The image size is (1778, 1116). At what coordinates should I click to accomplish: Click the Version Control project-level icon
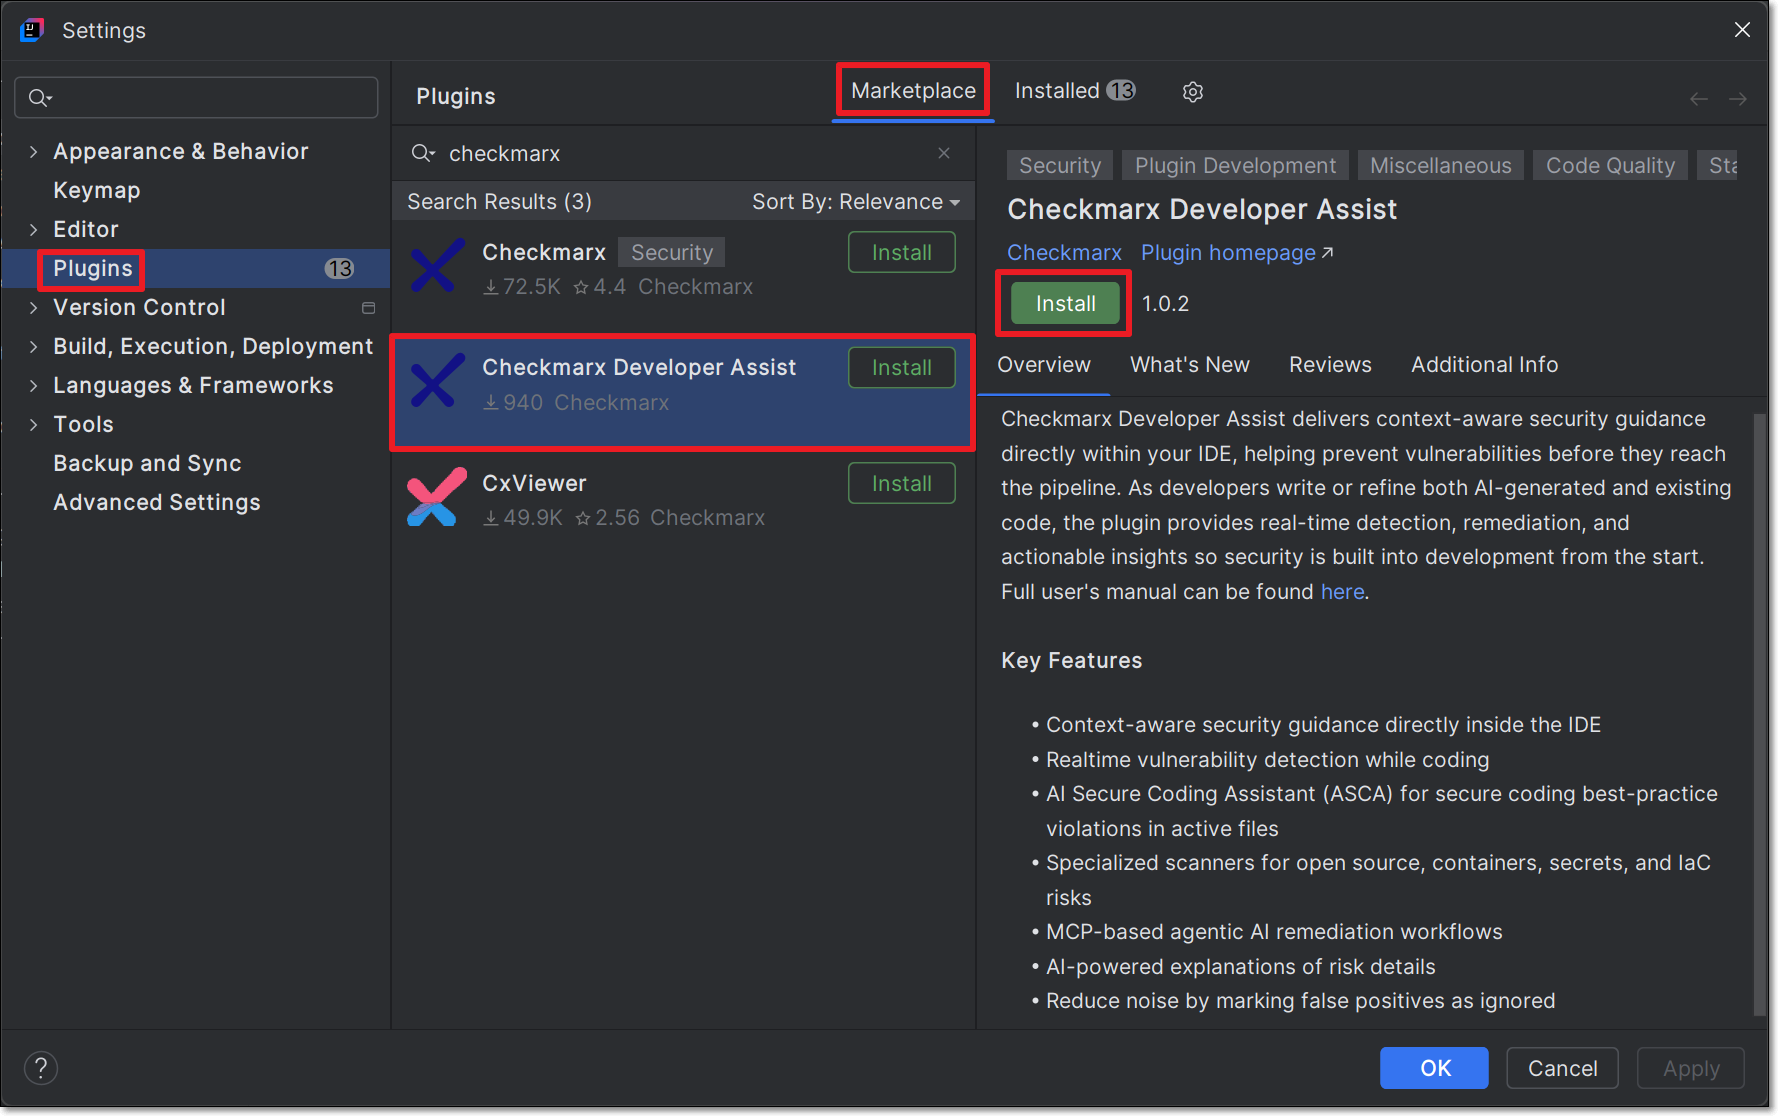368,308
